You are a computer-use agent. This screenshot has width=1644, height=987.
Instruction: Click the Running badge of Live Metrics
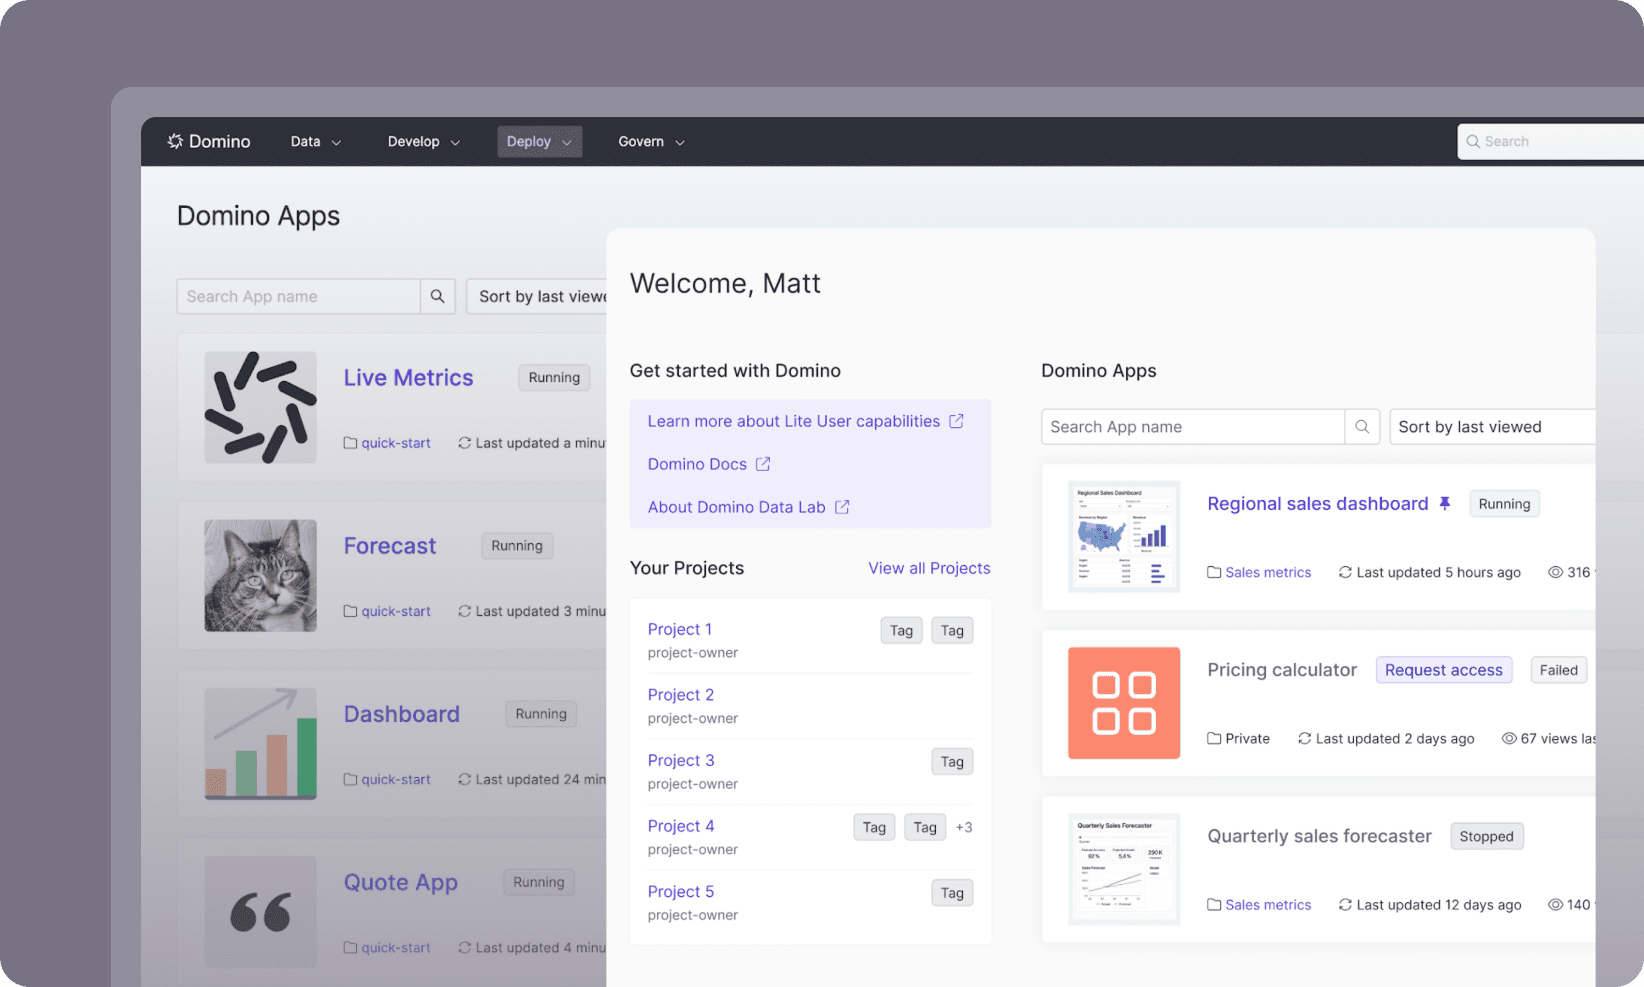pyautogui.click(x=554, y=377)
